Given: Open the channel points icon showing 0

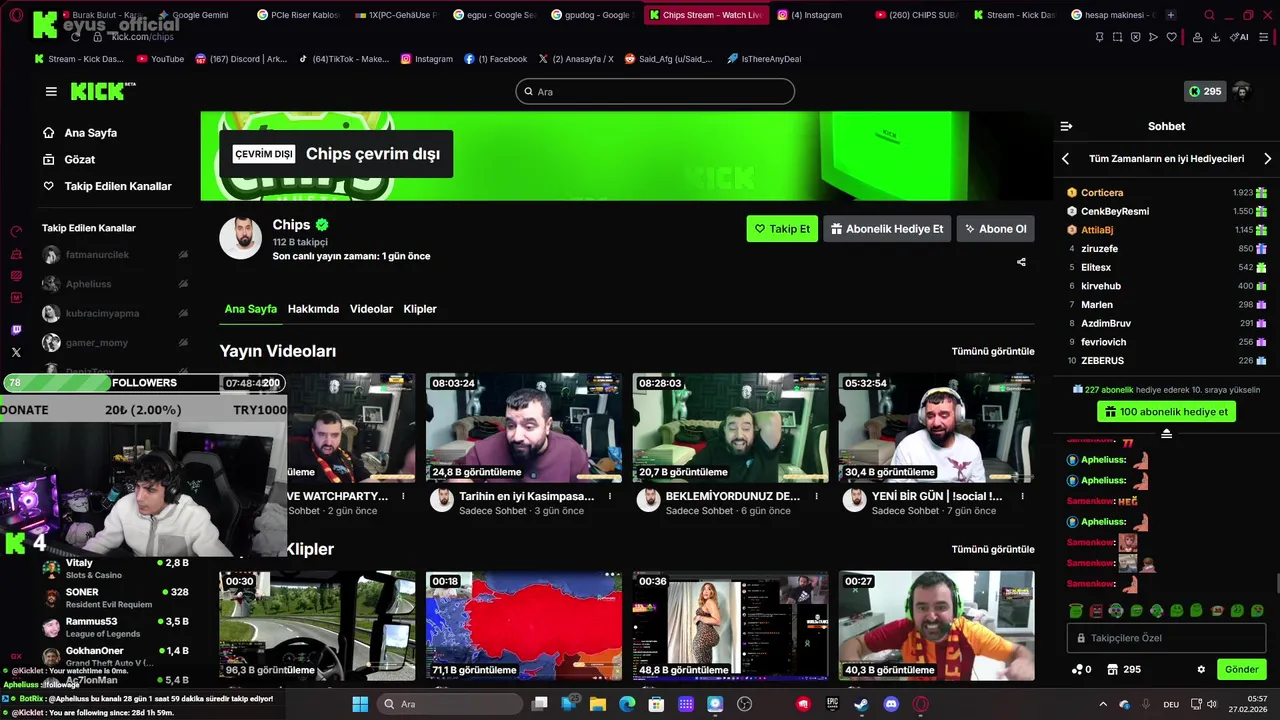Looking at the screenshot, I should coord(1081,669).
